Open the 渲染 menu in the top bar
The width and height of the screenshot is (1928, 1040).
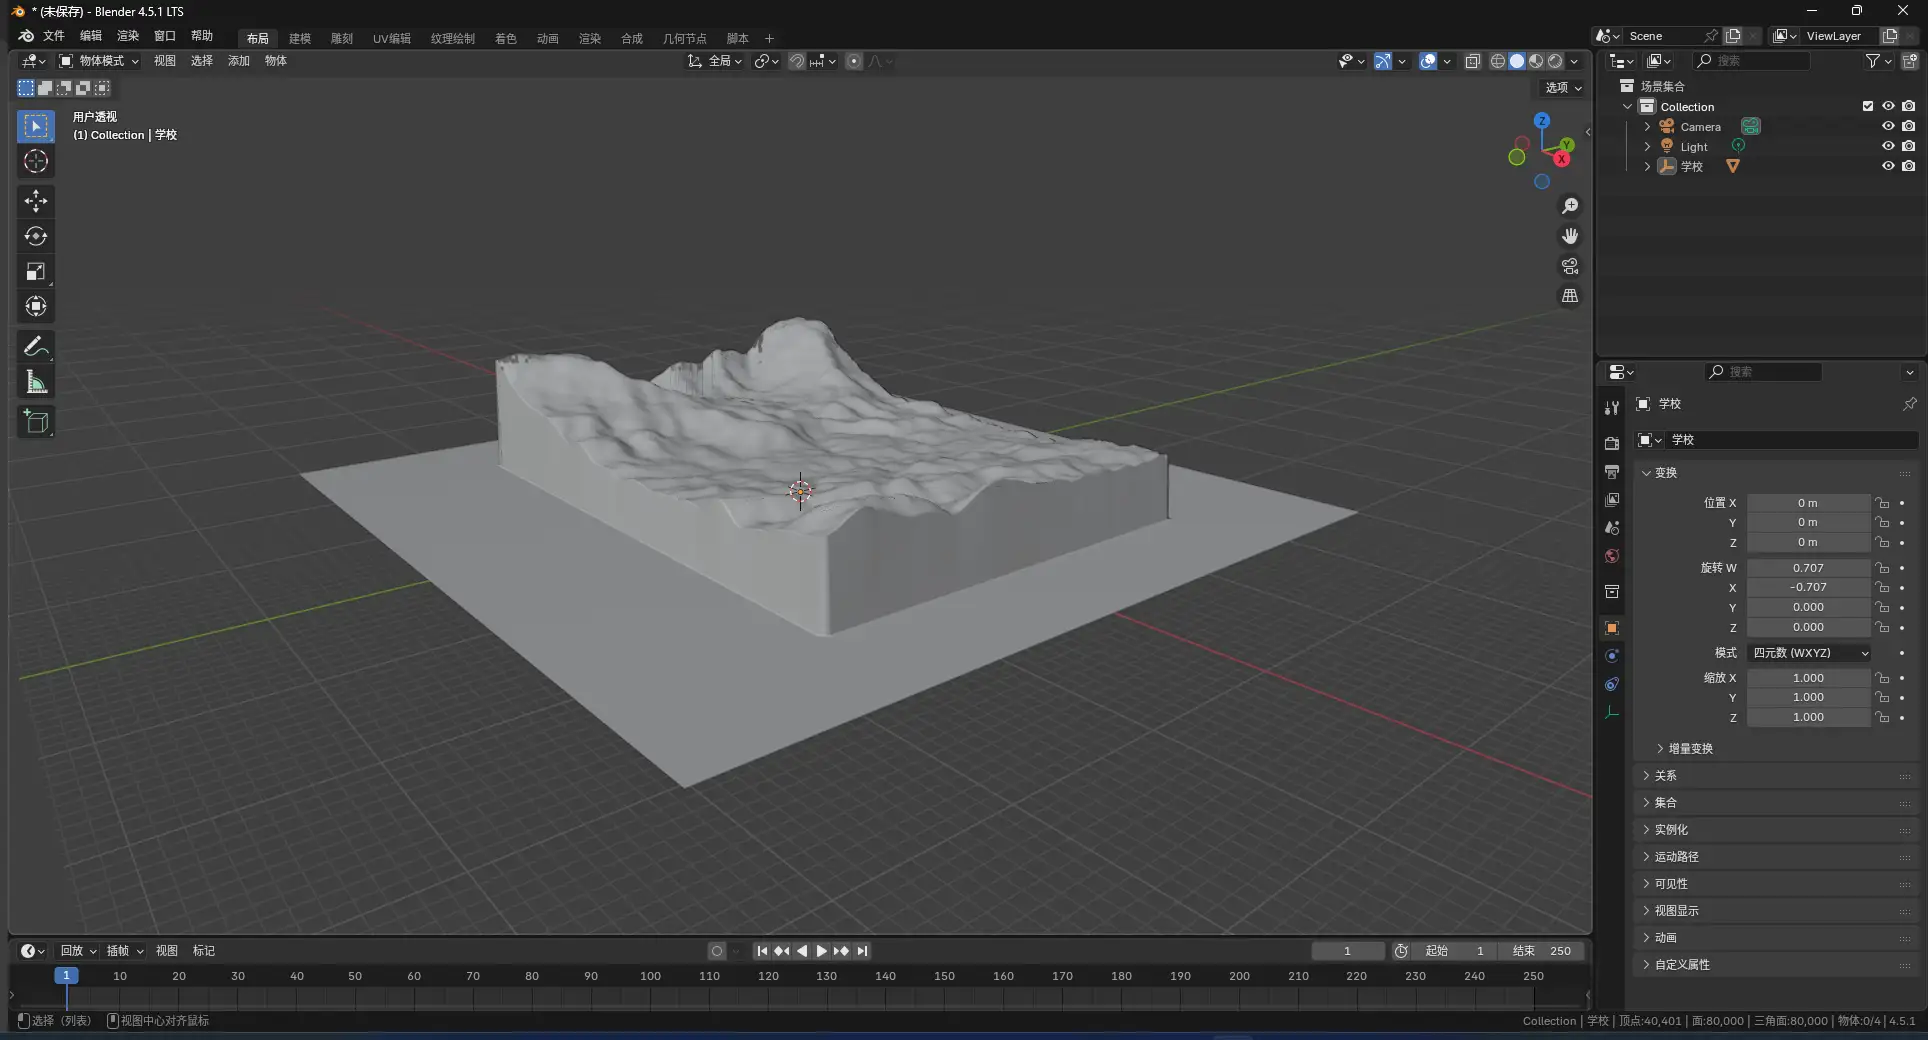127,37
